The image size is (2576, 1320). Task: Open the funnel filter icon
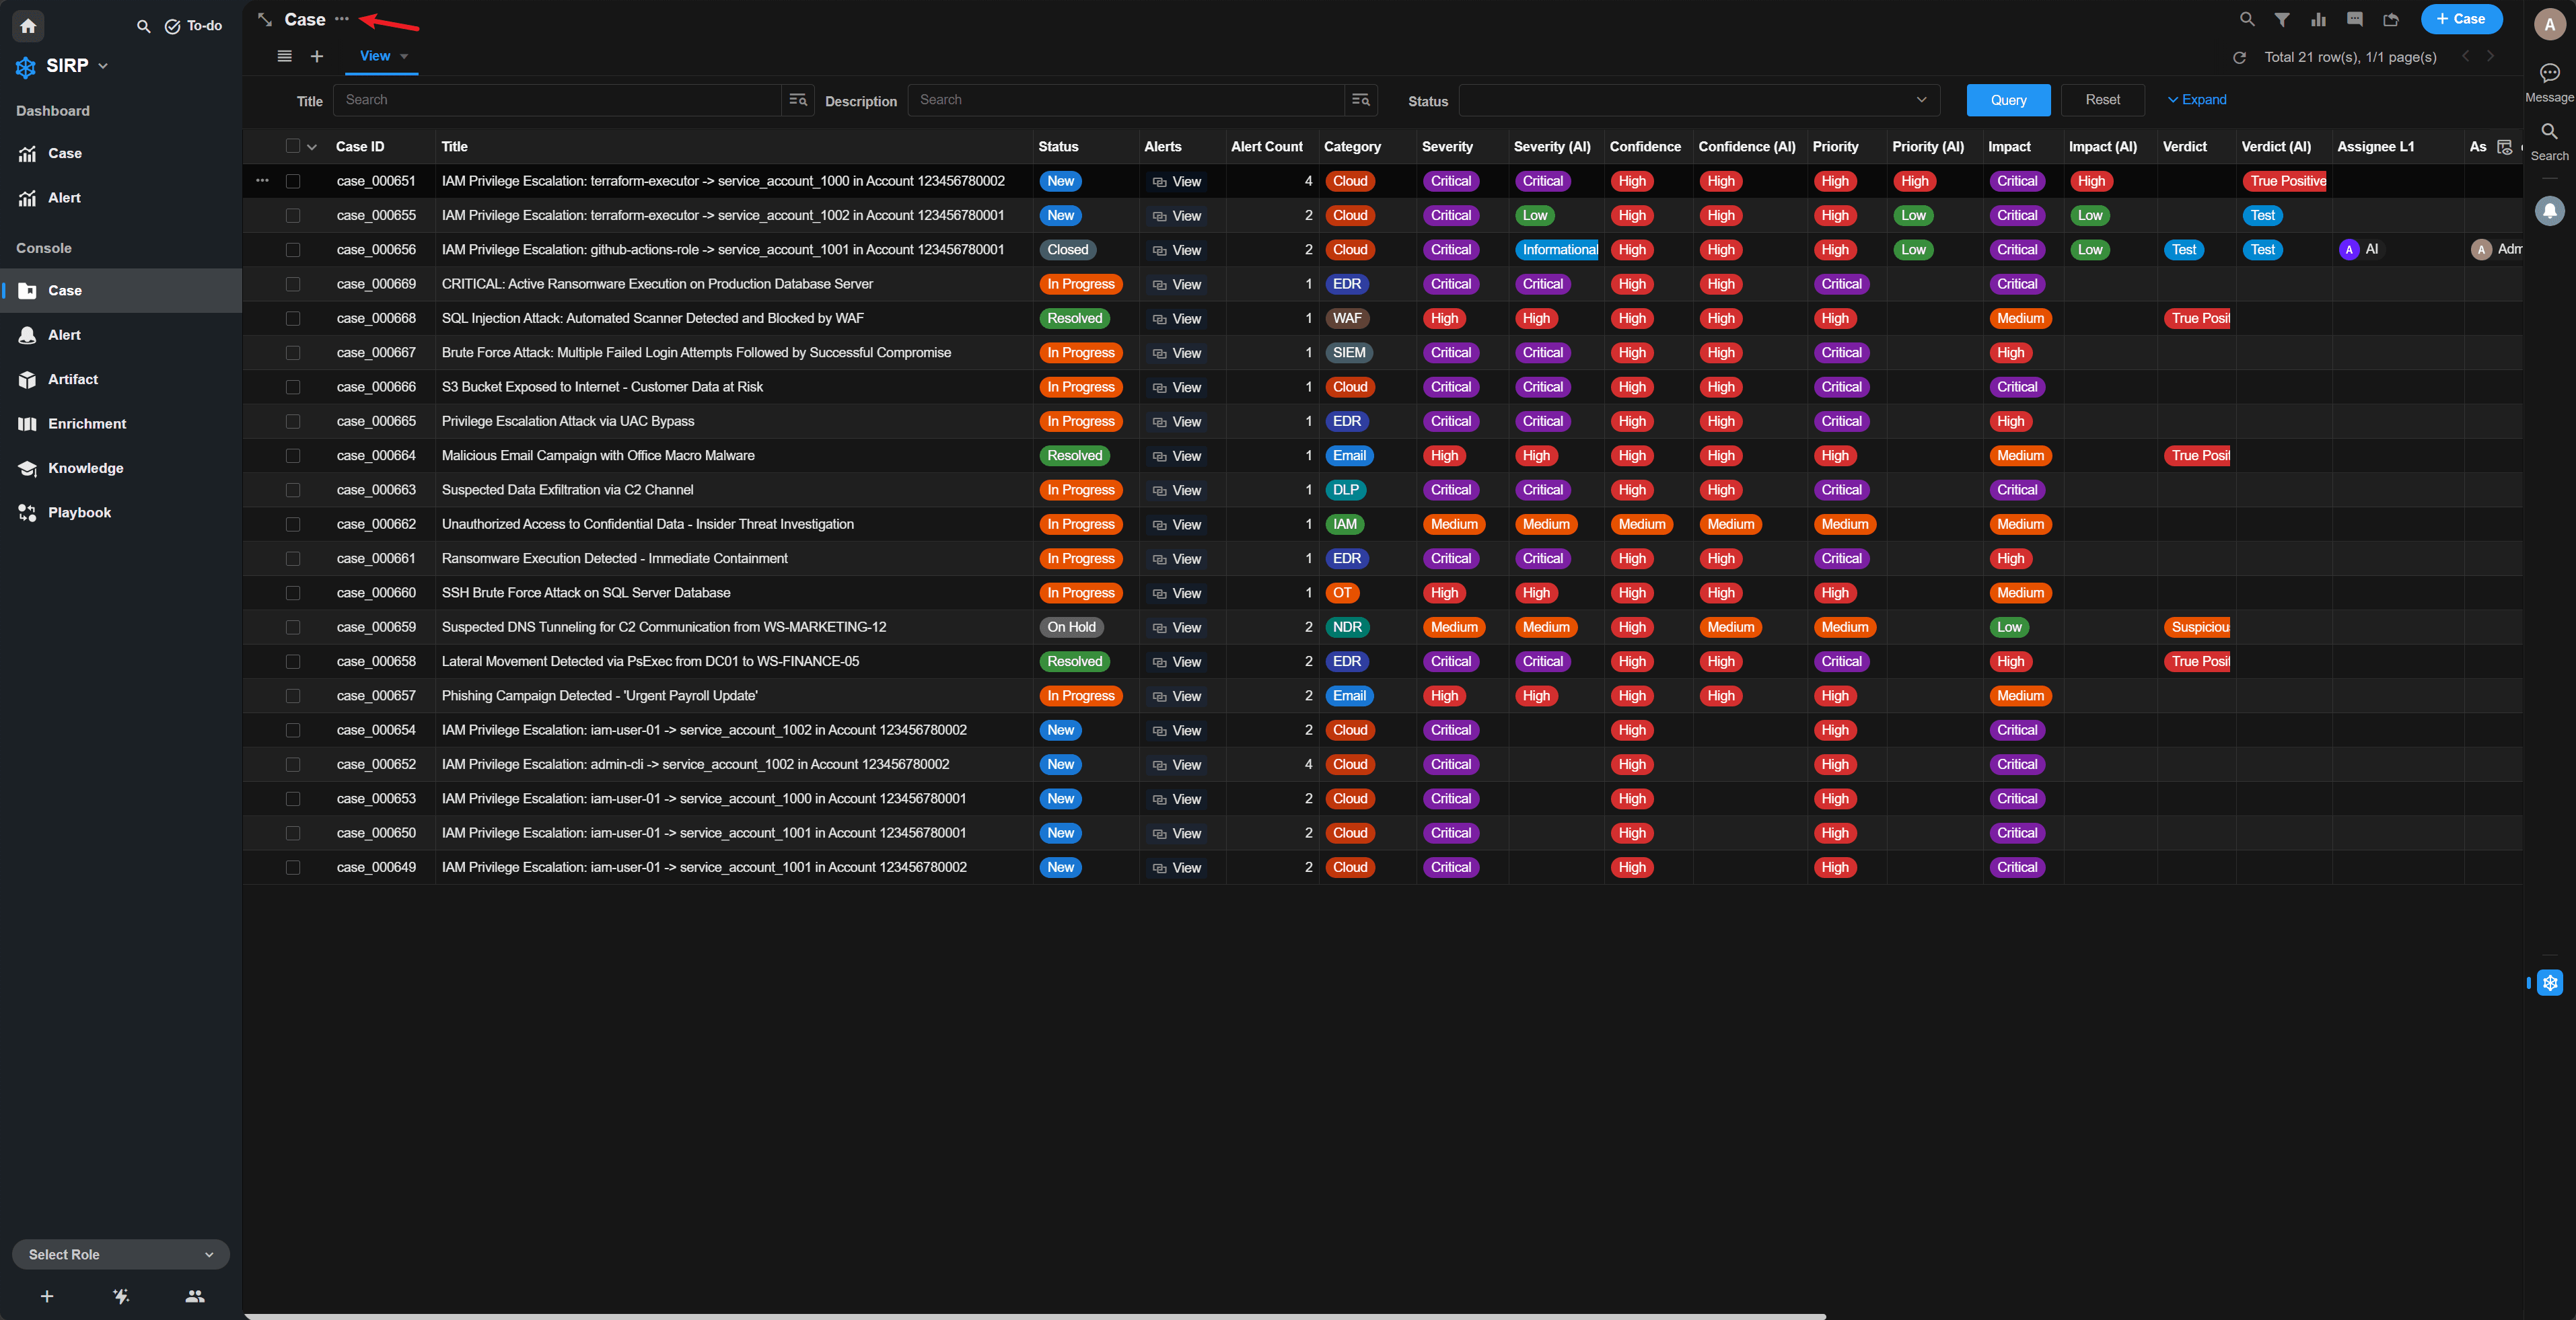click(2282, 19)
